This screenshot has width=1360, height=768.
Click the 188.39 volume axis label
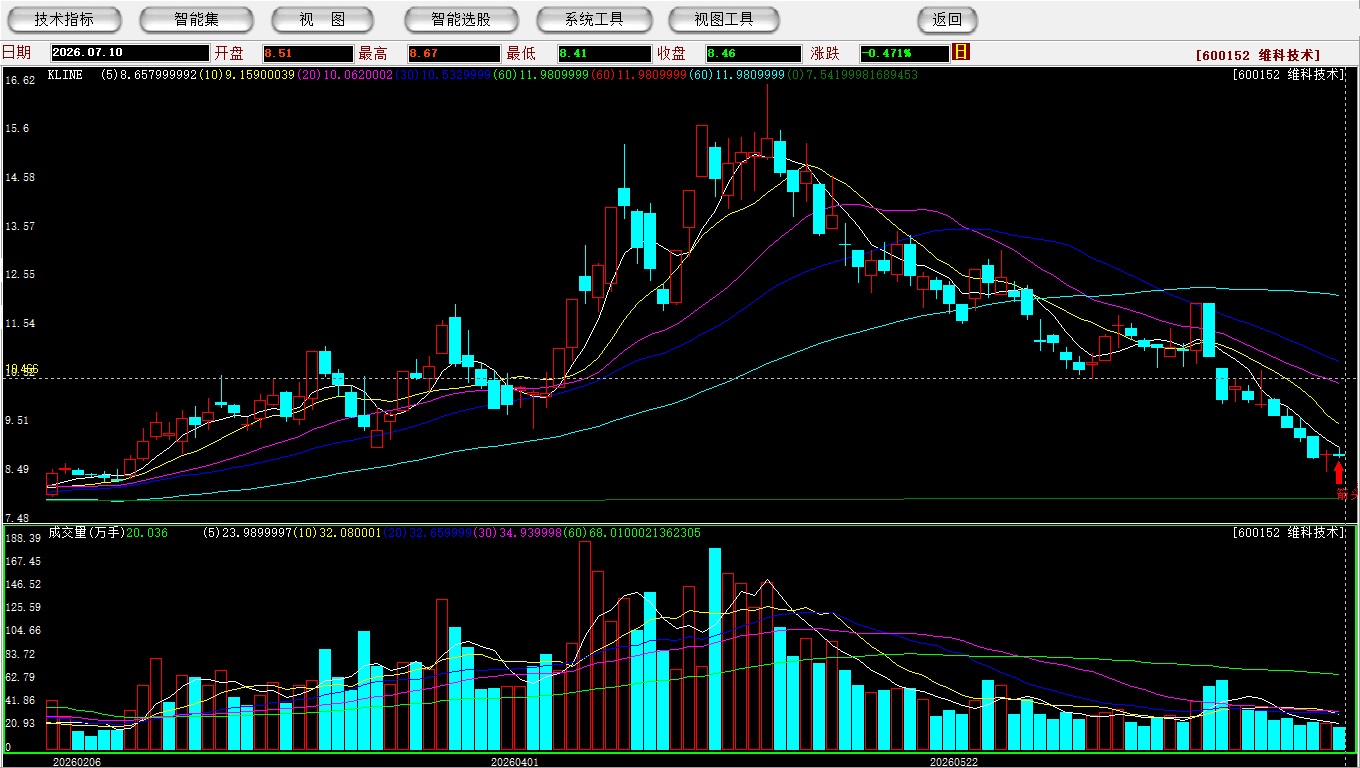click(x=22, y=538)
